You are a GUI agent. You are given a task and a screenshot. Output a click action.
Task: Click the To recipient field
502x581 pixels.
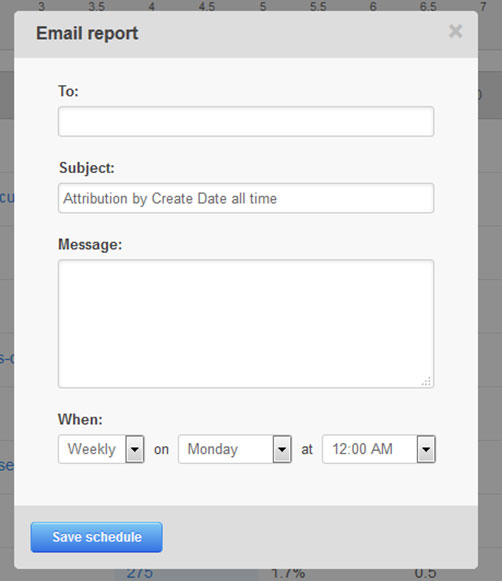(246, 122)
